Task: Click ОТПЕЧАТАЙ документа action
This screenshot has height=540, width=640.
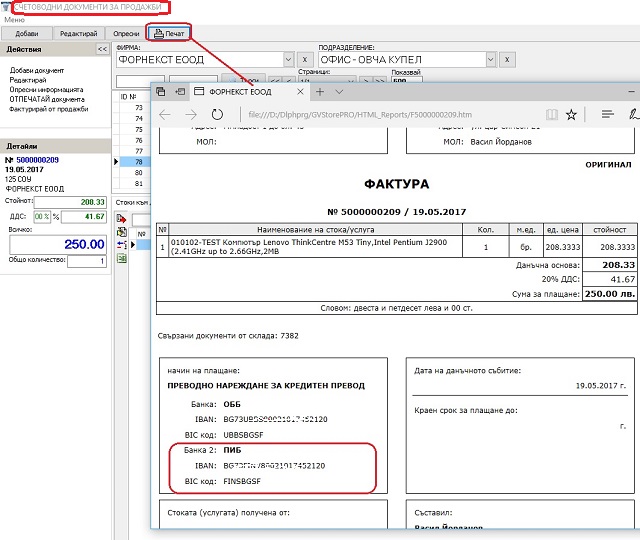Action: [47, 99]
